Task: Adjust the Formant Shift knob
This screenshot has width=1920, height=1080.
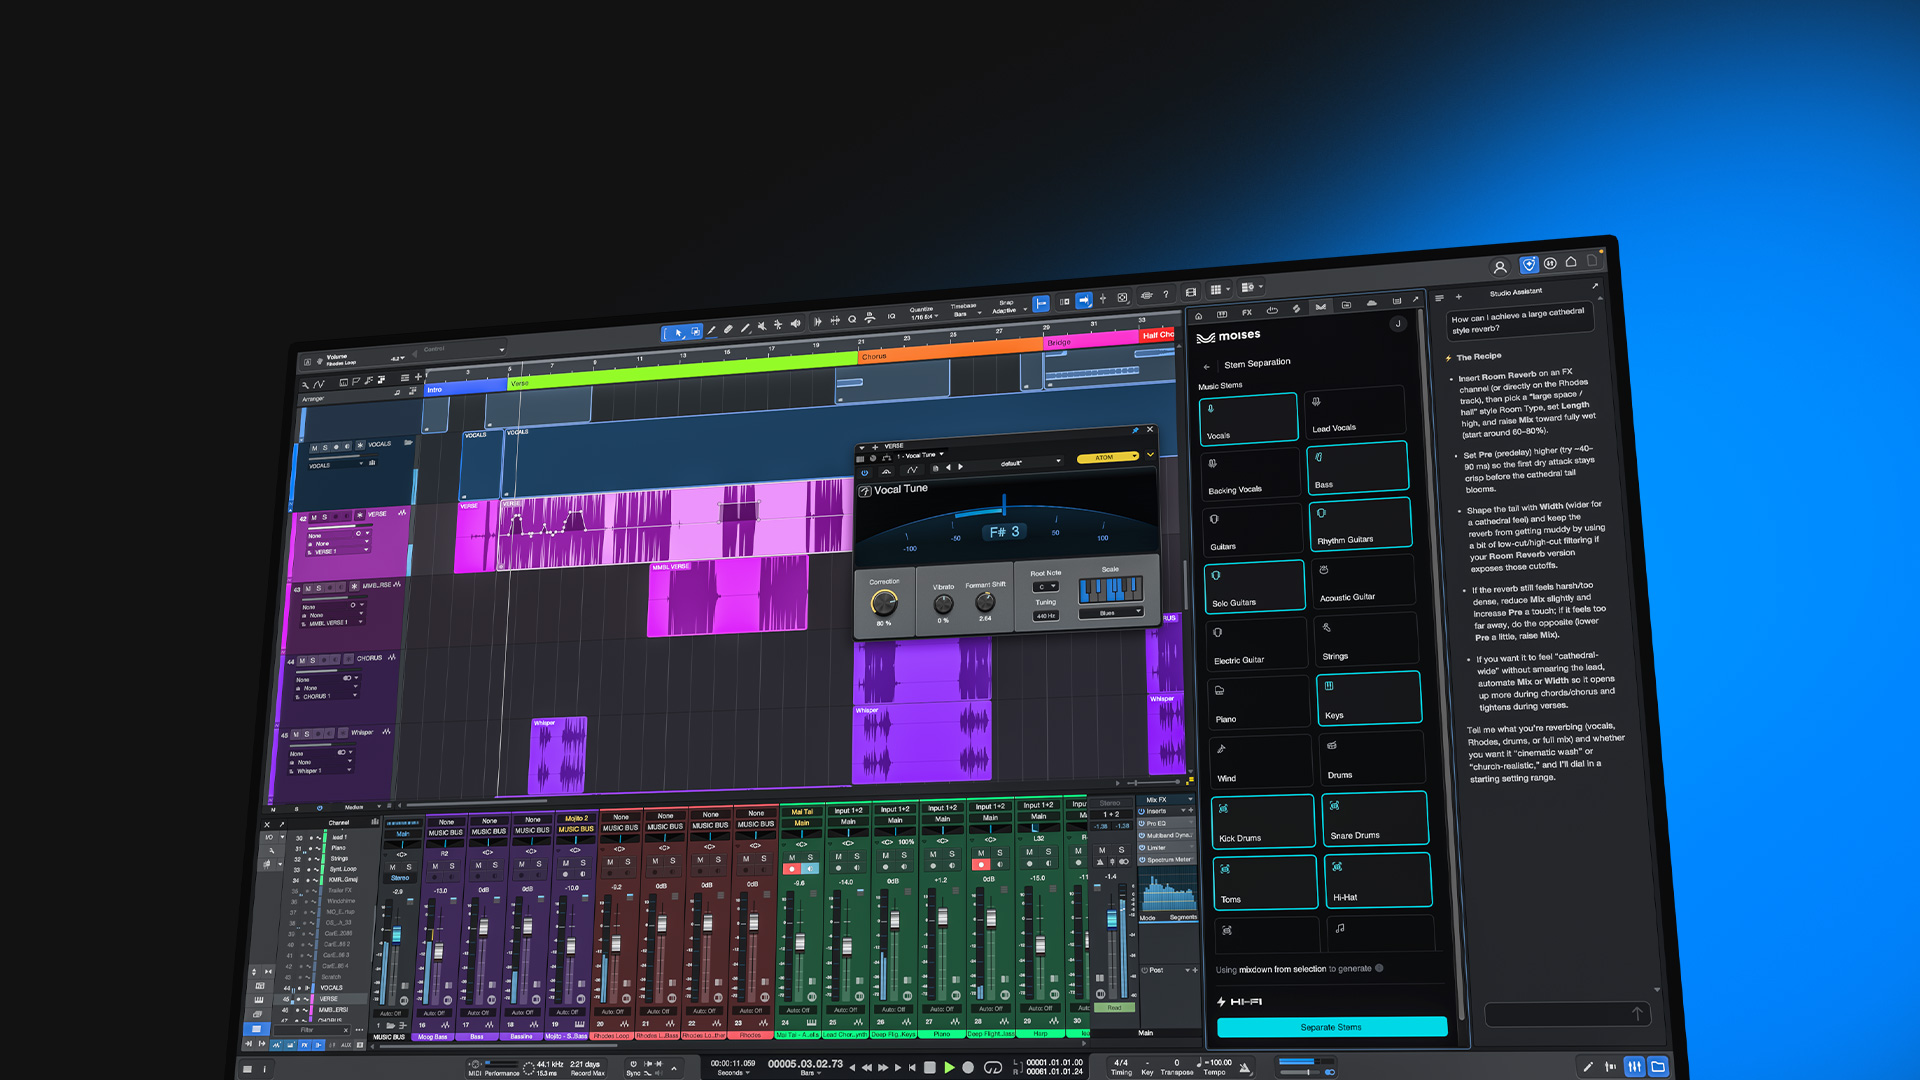Action: [985, 602]
